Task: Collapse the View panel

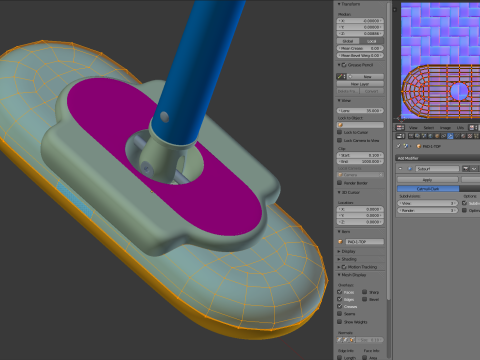Action: pos(339,100)
